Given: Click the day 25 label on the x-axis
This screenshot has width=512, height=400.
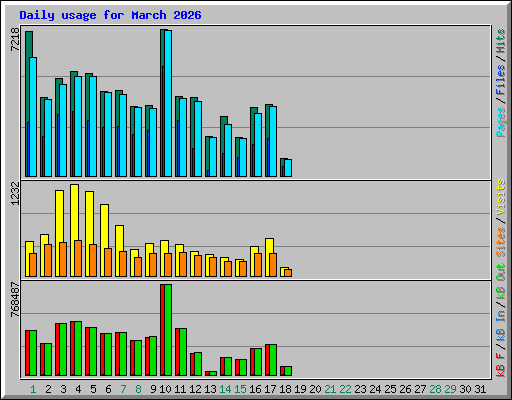Looking at the screenshot, I should (390, 389).
